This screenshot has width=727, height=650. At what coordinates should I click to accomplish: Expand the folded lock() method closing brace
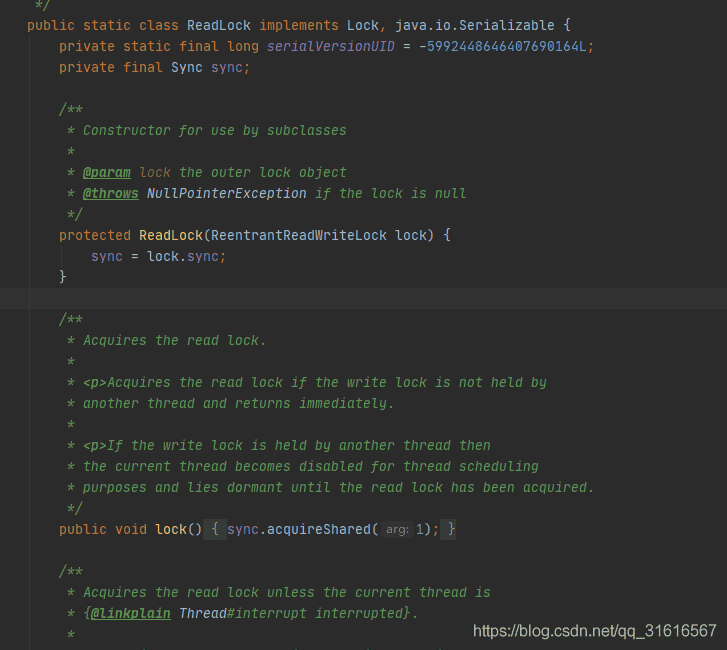451,529
